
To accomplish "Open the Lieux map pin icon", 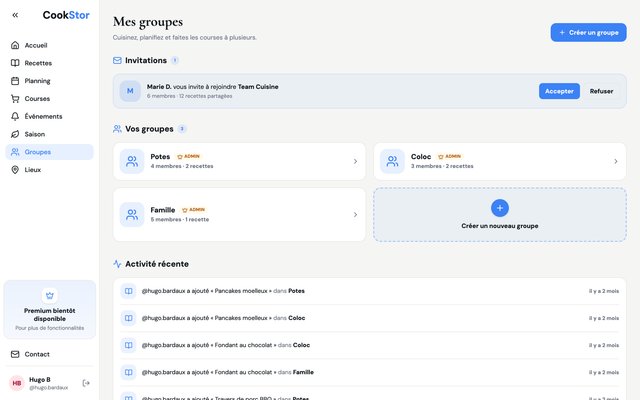I will tap(15, 169).
